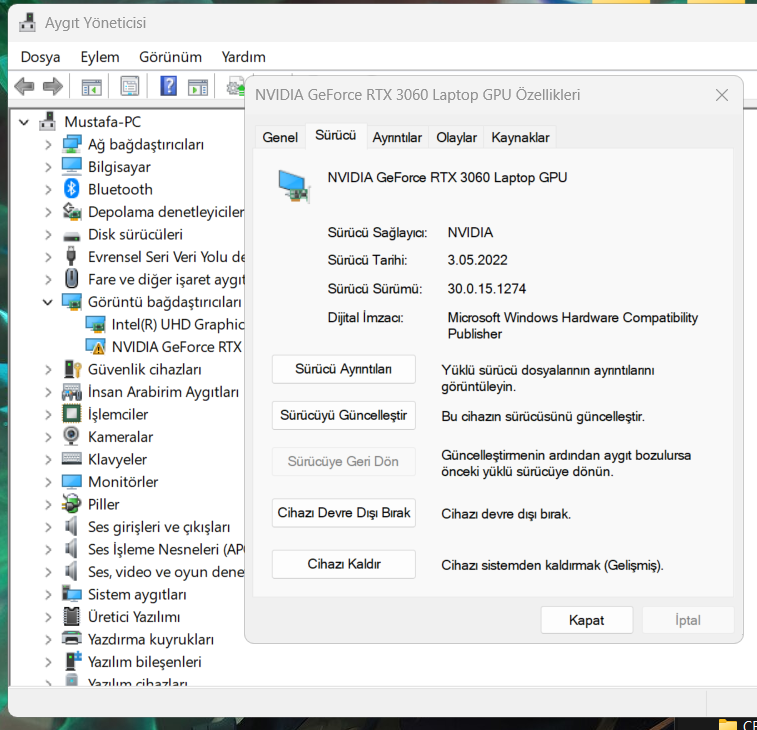Open the Dosya menu
Screen dimensions: 757x730
coord(41,57)
